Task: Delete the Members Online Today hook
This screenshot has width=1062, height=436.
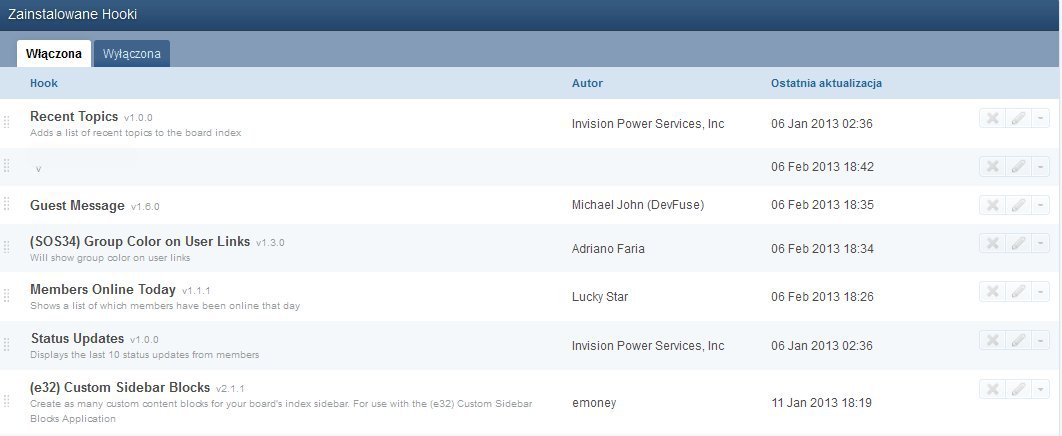Action: click(992, 291)
